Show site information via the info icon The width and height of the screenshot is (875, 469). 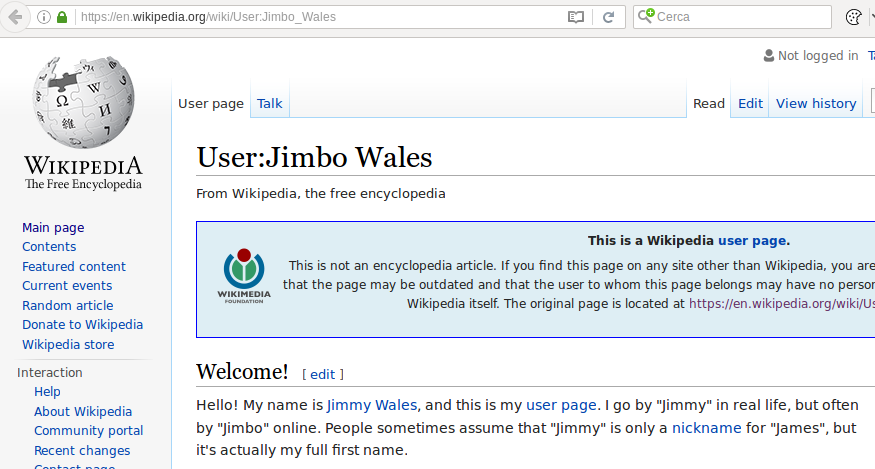44,17
